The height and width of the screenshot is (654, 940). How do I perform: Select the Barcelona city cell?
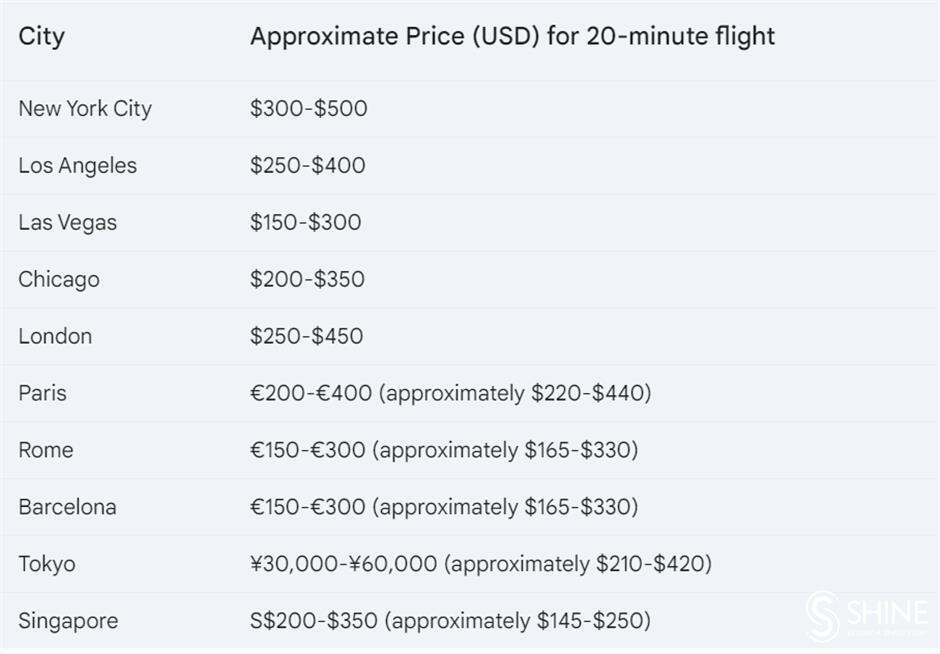(x=67, y=507)
